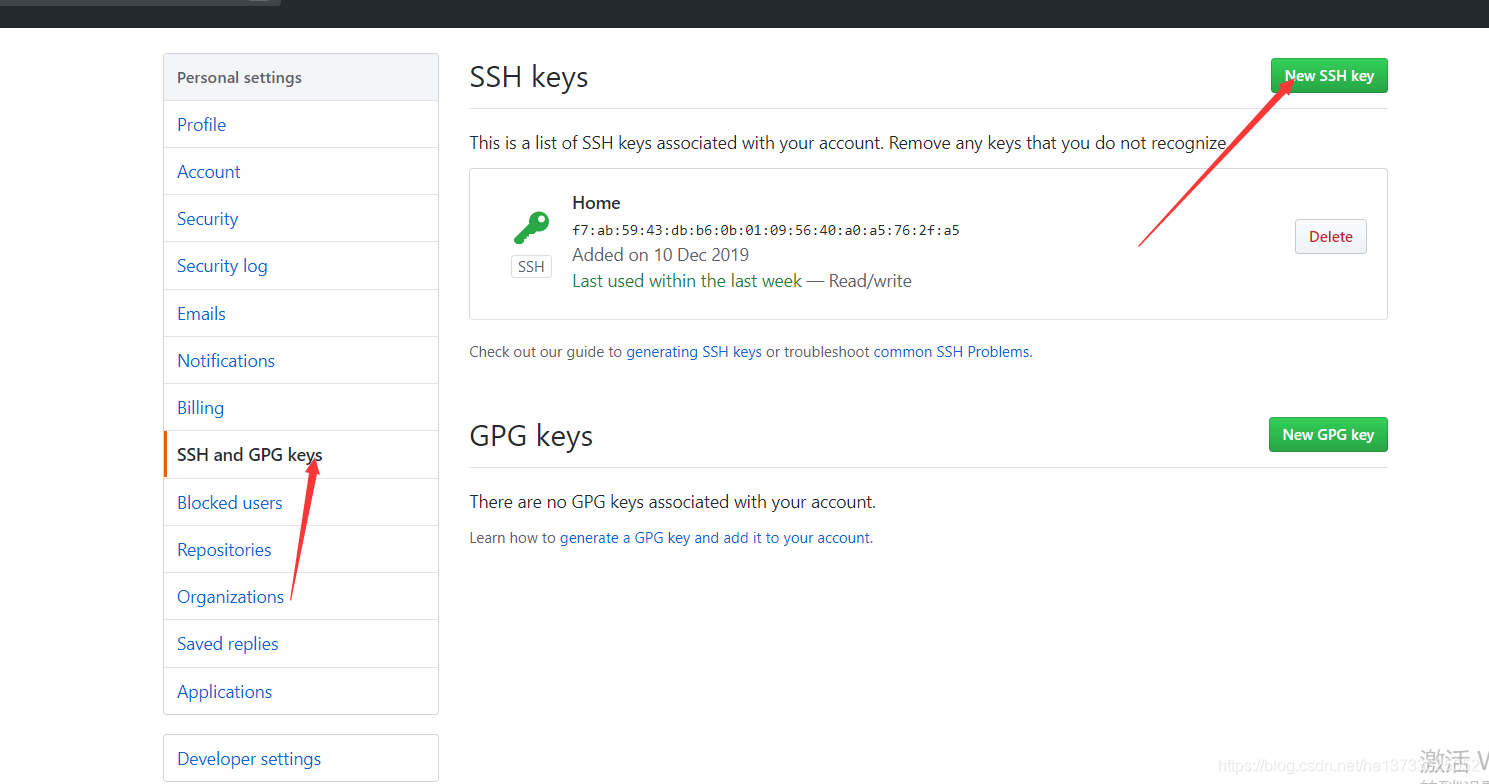This screenshot has height=784, width=1489.
Task: Click the SSH badge below the key icon
Action: 531,266
